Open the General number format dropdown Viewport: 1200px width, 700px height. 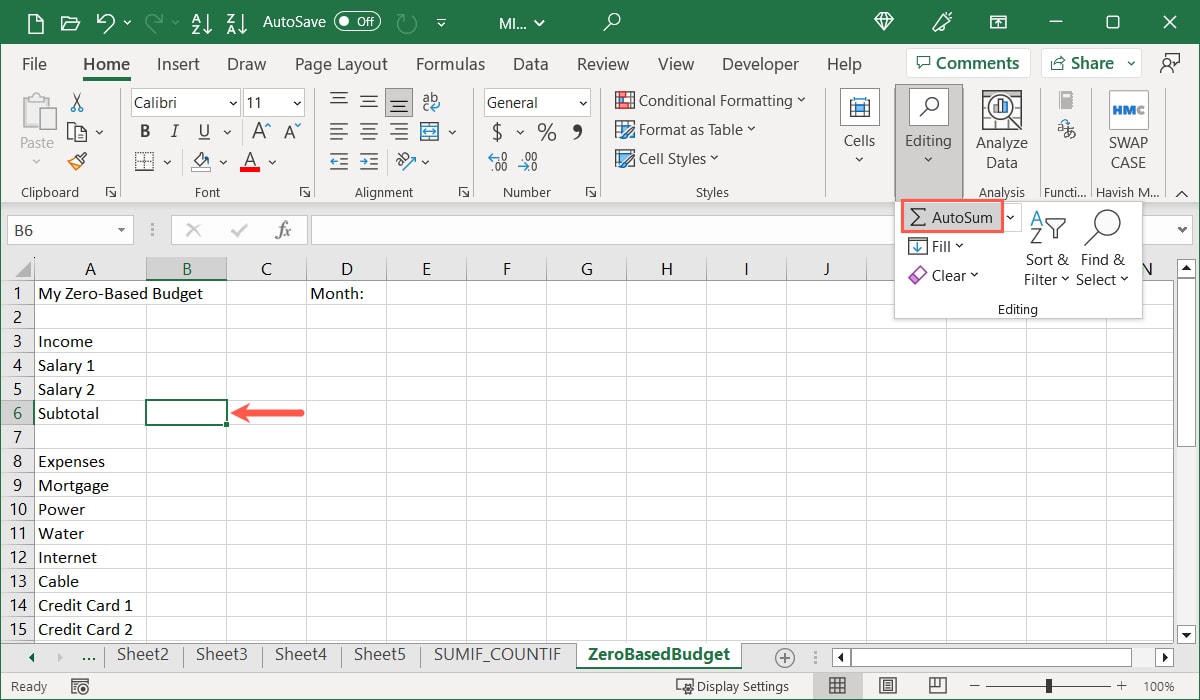pos(536,101)
